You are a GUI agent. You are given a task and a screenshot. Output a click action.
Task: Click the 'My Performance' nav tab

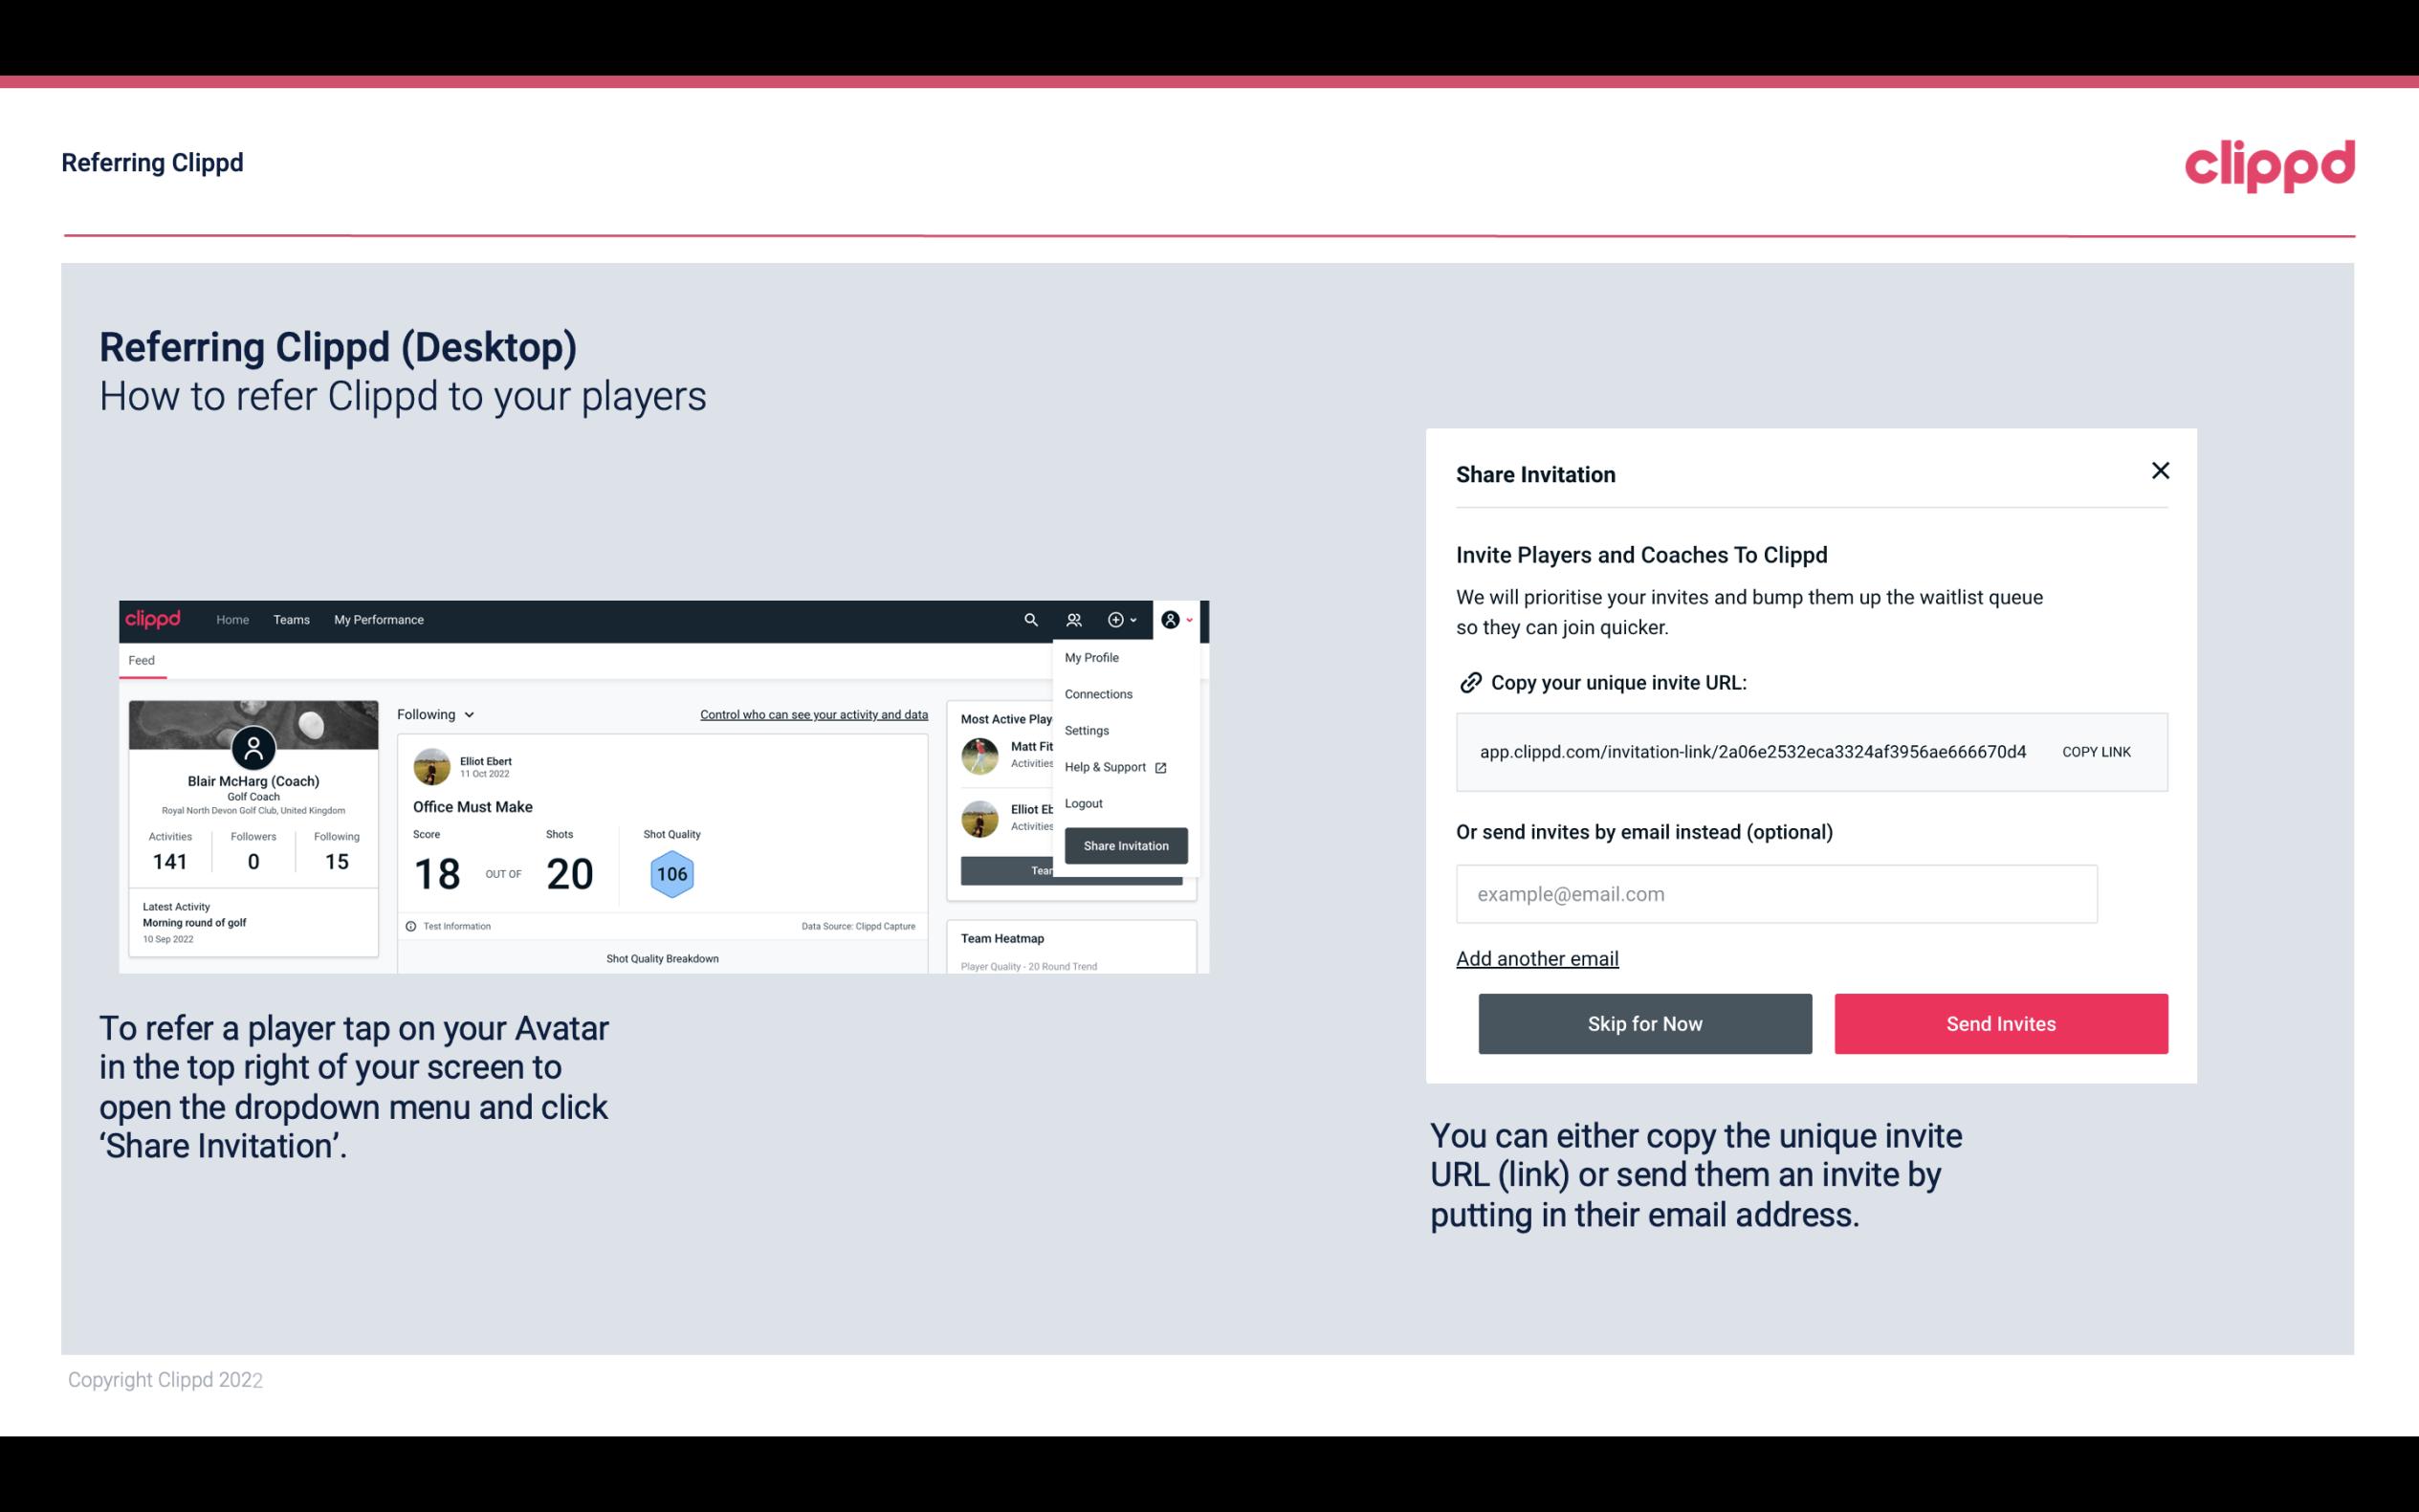click(376, 619)
